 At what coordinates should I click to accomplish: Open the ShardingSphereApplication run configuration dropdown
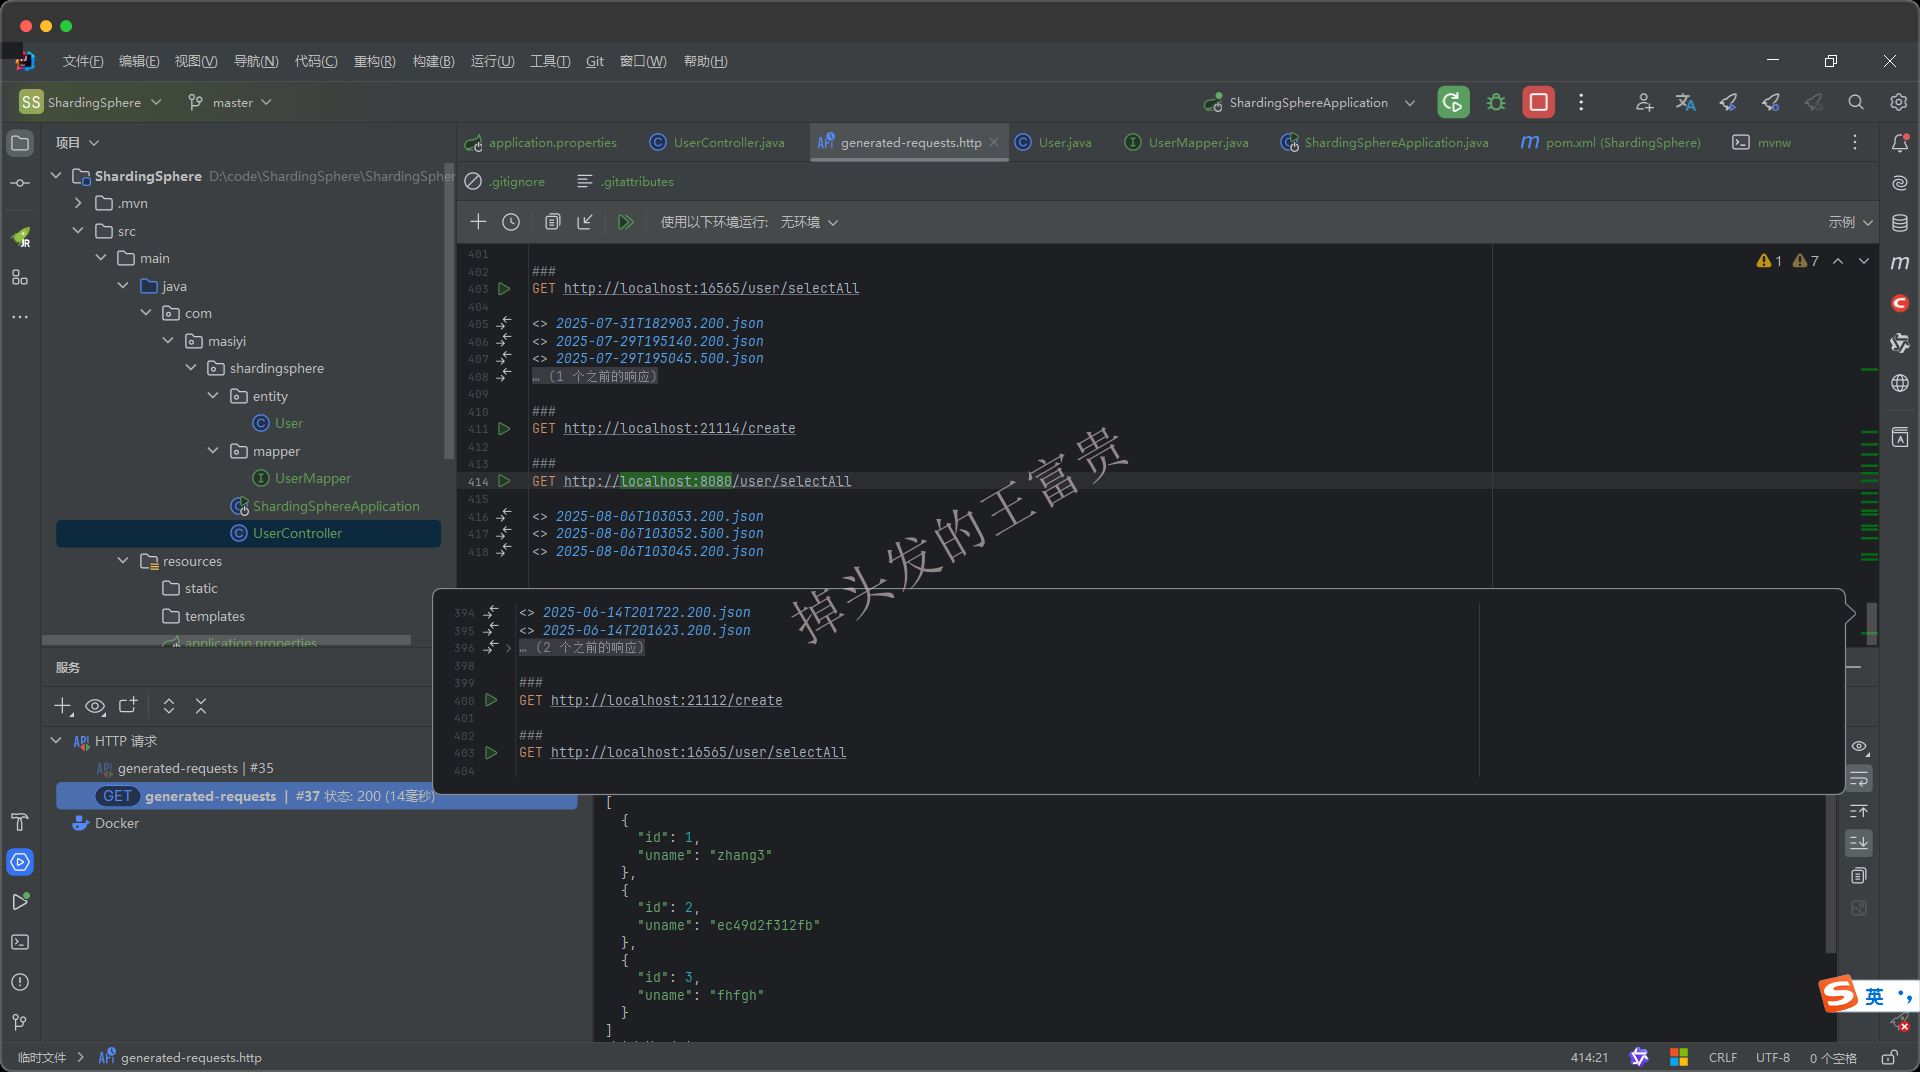pyautogui.click(x=1310, y=102)
